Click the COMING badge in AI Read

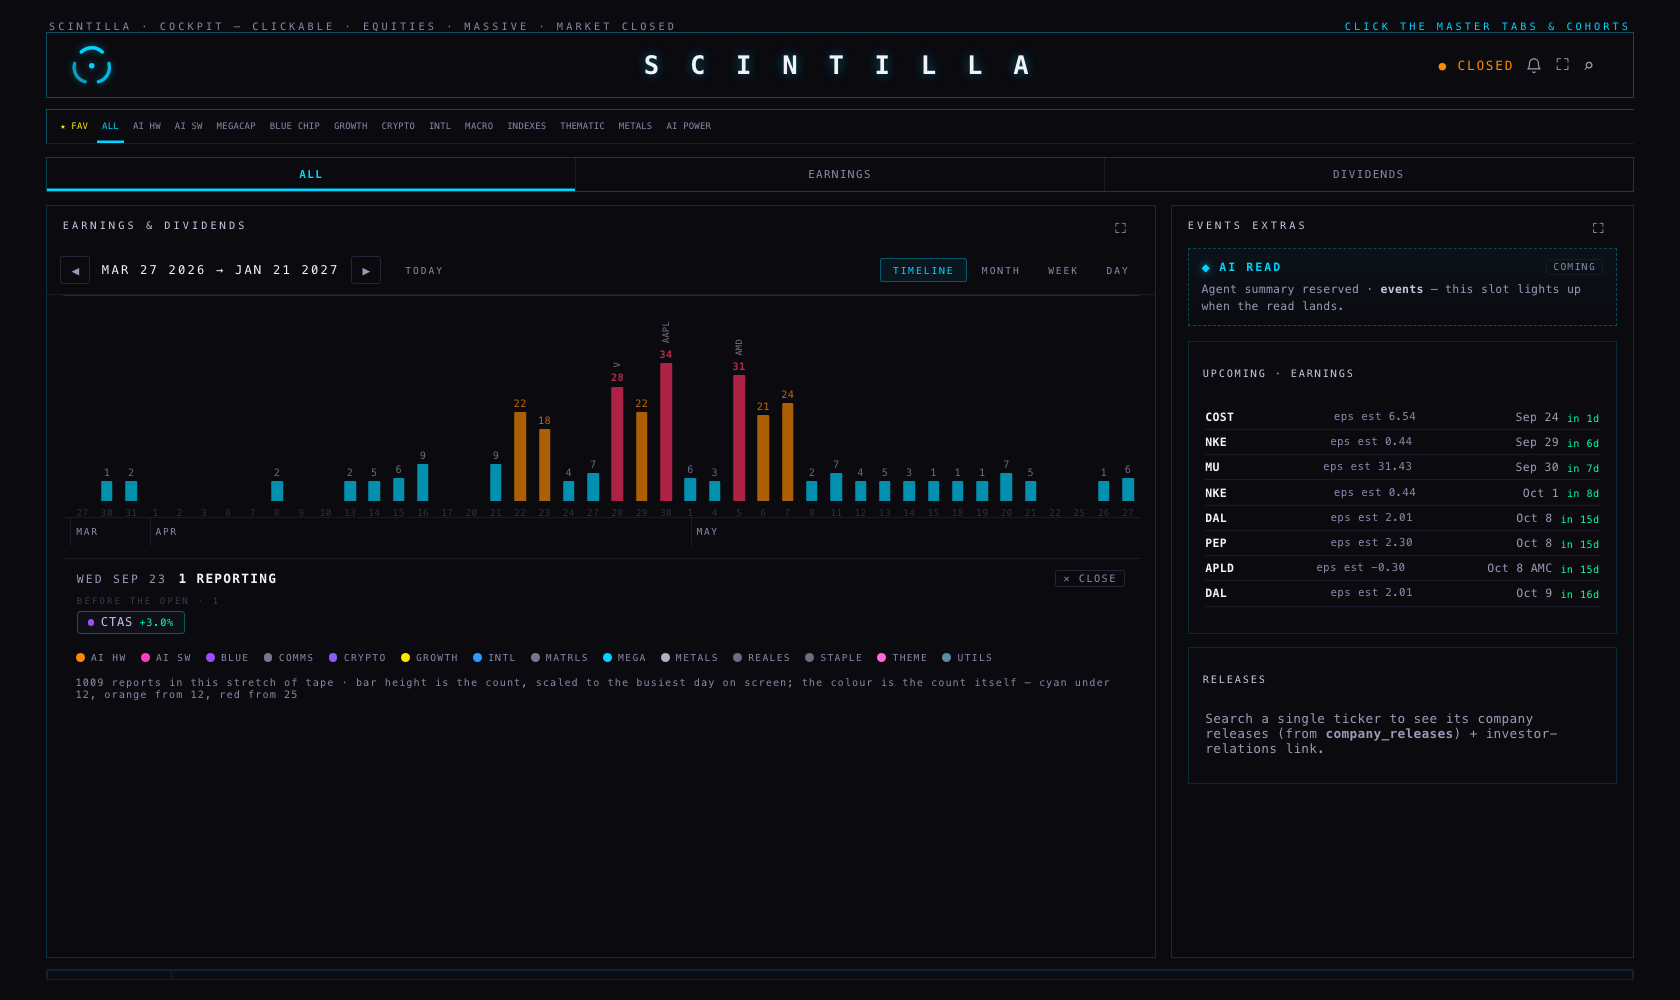pos(1574,267)
